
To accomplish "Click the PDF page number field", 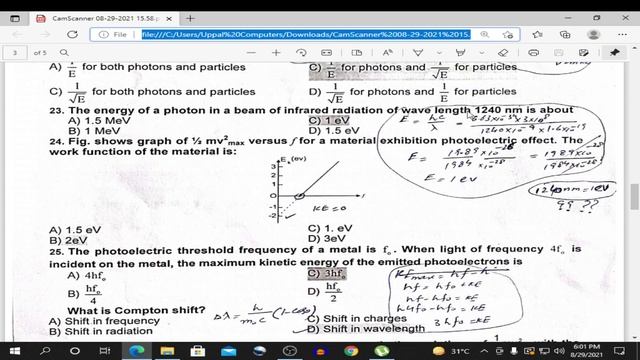I will click(15, 53).
